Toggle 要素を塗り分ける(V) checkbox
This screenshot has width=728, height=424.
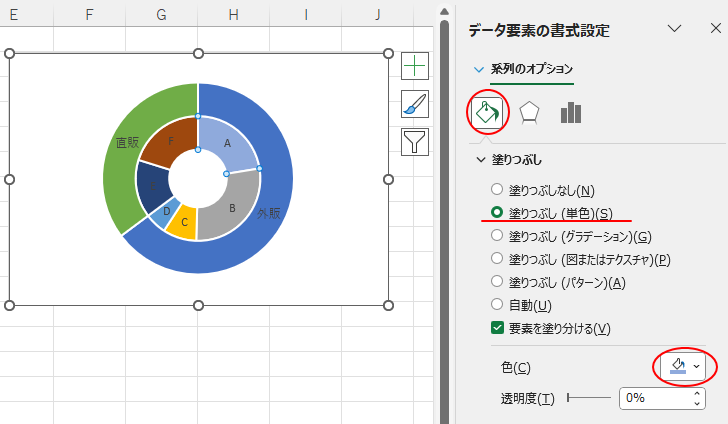tap(497, 328)
